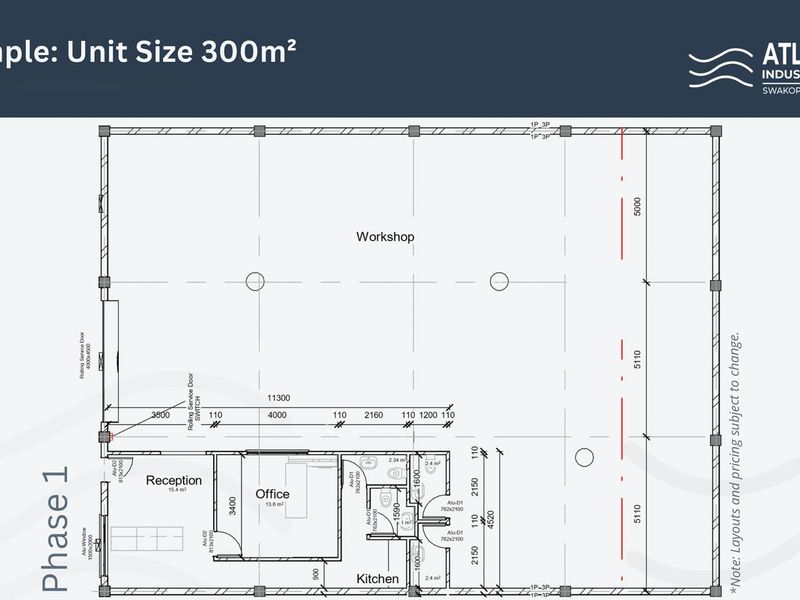
Task: Select the 'Alu-Window 1500x2000' label
Action: (x=87, y=543)
